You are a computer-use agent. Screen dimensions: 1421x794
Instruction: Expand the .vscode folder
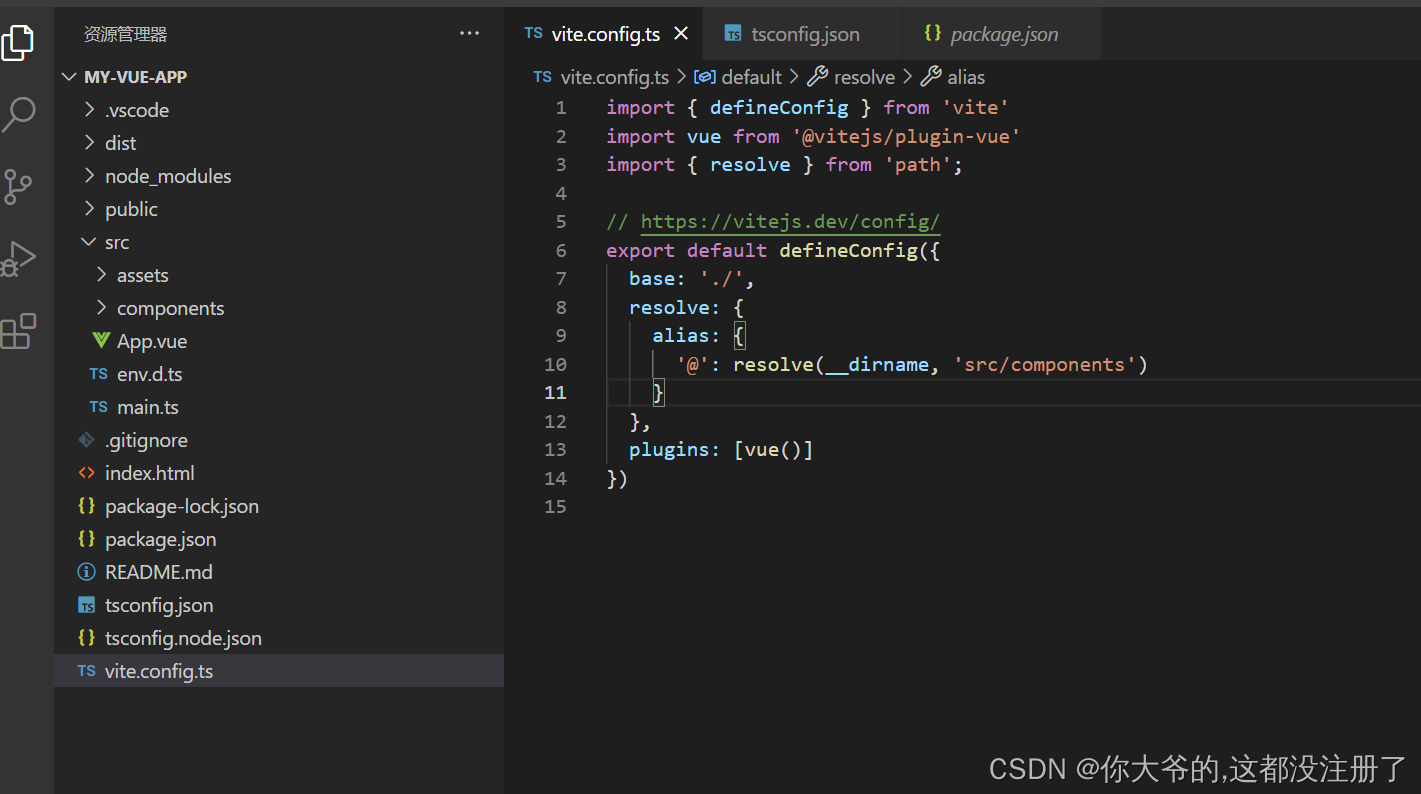90,110
